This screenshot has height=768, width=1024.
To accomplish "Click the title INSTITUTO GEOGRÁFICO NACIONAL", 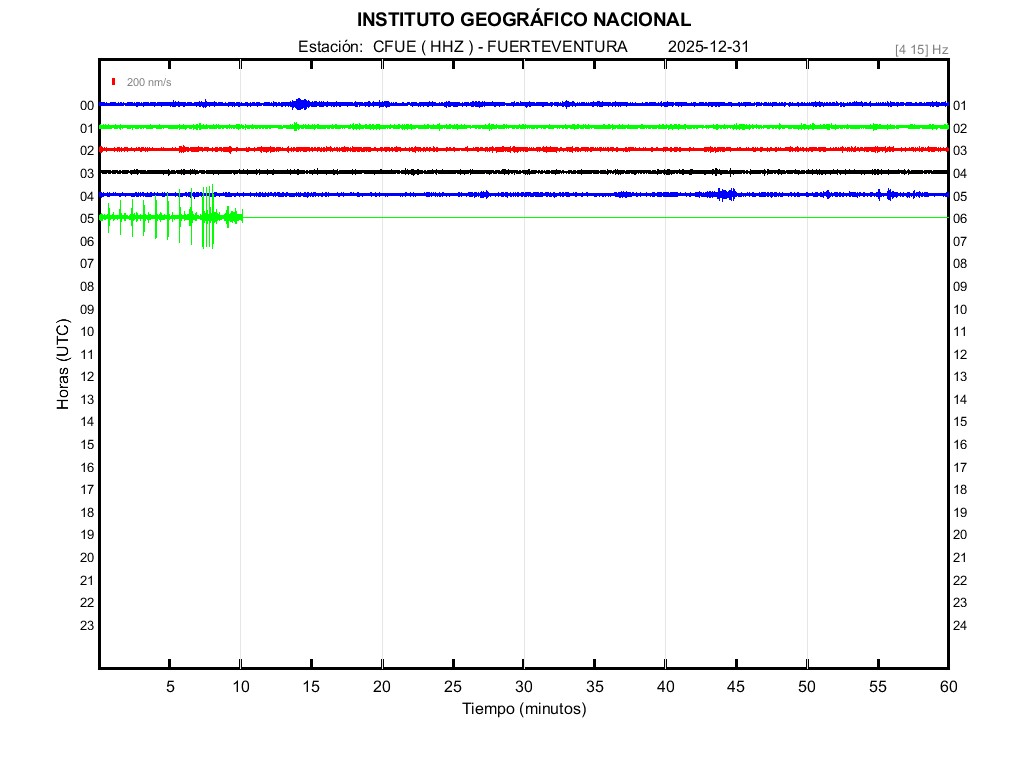I will pyautogui.click(x=523, y=20).
